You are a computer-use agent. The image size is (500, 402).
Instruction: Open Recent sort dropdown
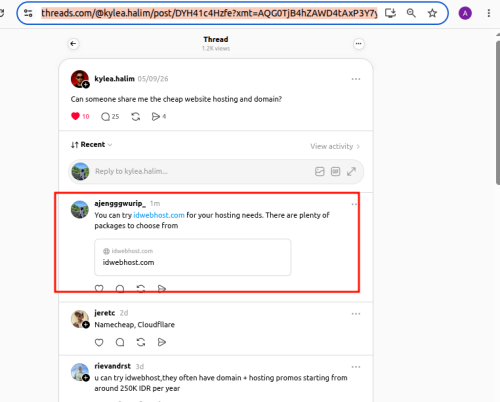click(91, 144)
